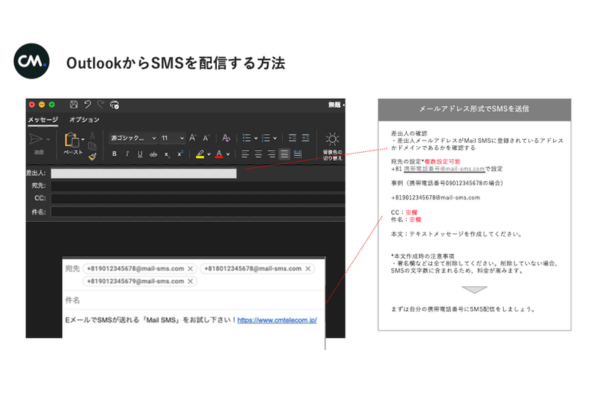Toggle Italic formatting
600x410 pixels.
click(x=127, y=154)
